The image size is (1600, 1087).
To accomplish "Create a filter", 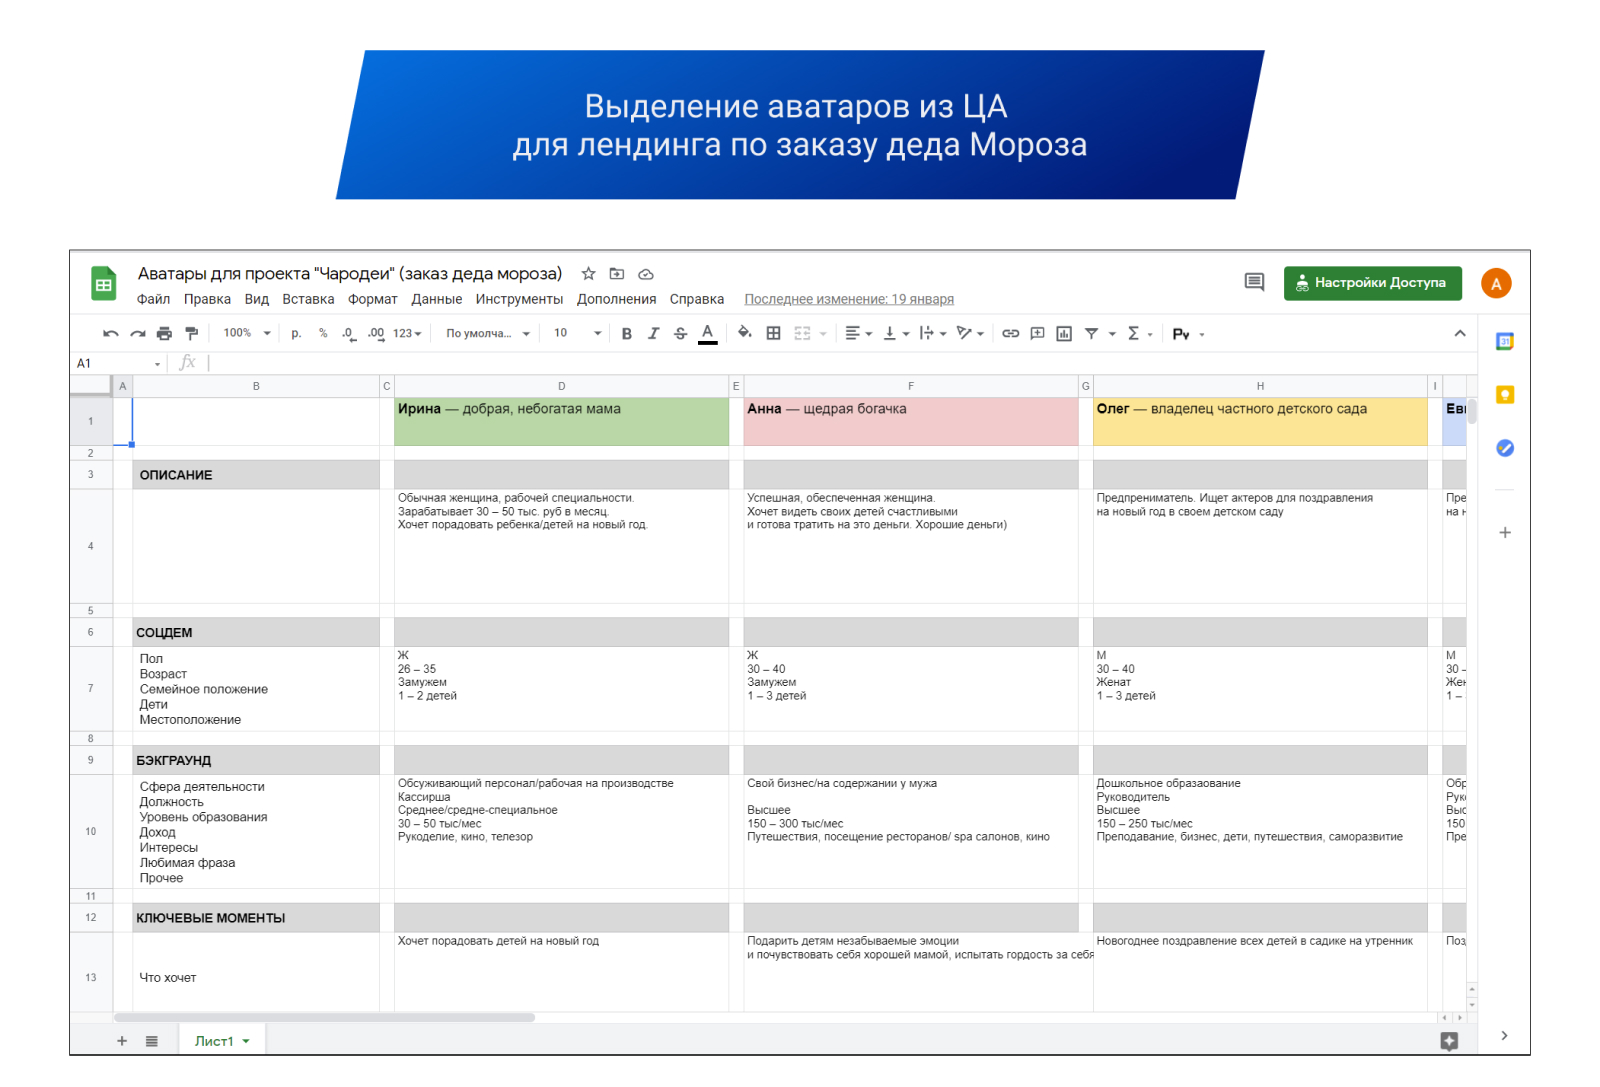I will point(1092,334).
